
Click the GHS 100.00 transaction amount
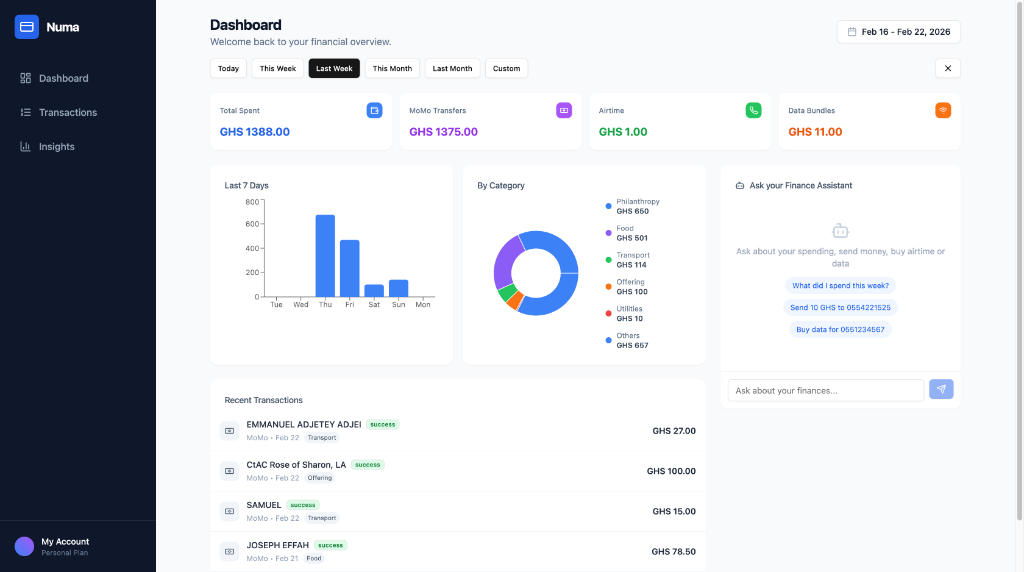(671, 471)
